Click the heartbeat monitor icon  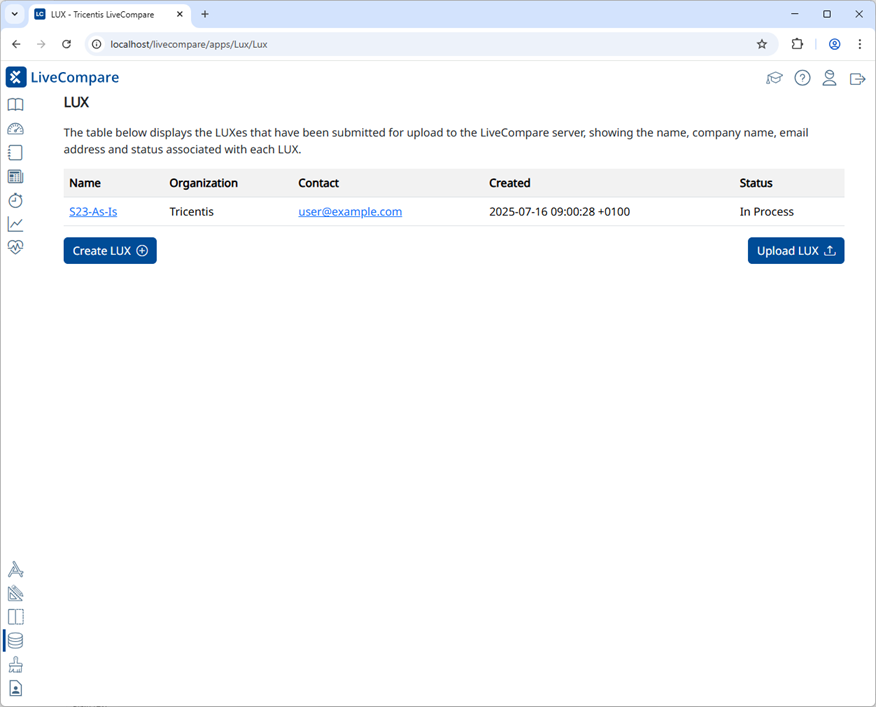[15, 247]
